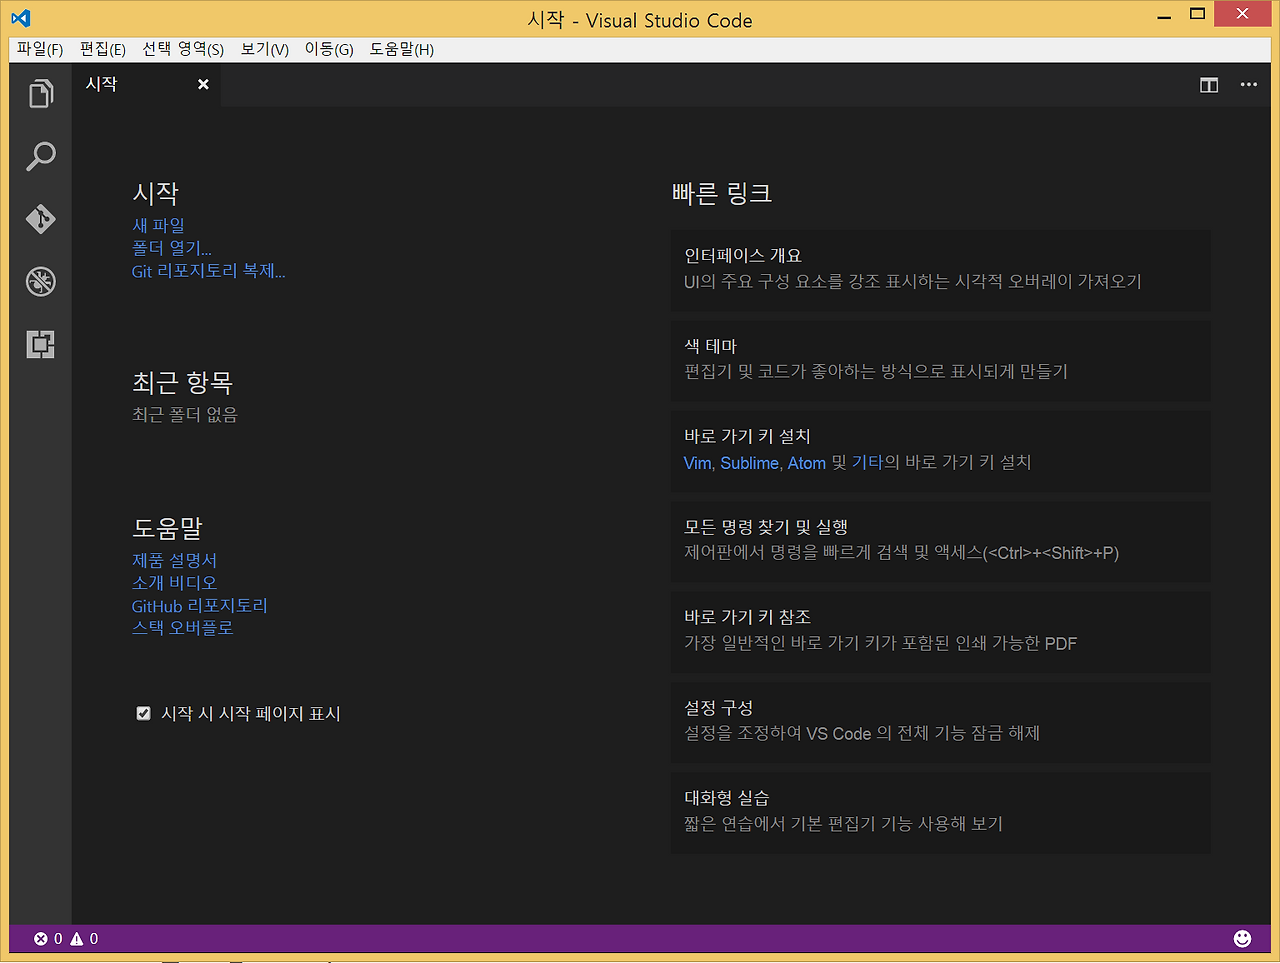Open the Search view in the activity bar
Screen dimensions: 1280x963
pyautogui.click(x=40, y=156)
